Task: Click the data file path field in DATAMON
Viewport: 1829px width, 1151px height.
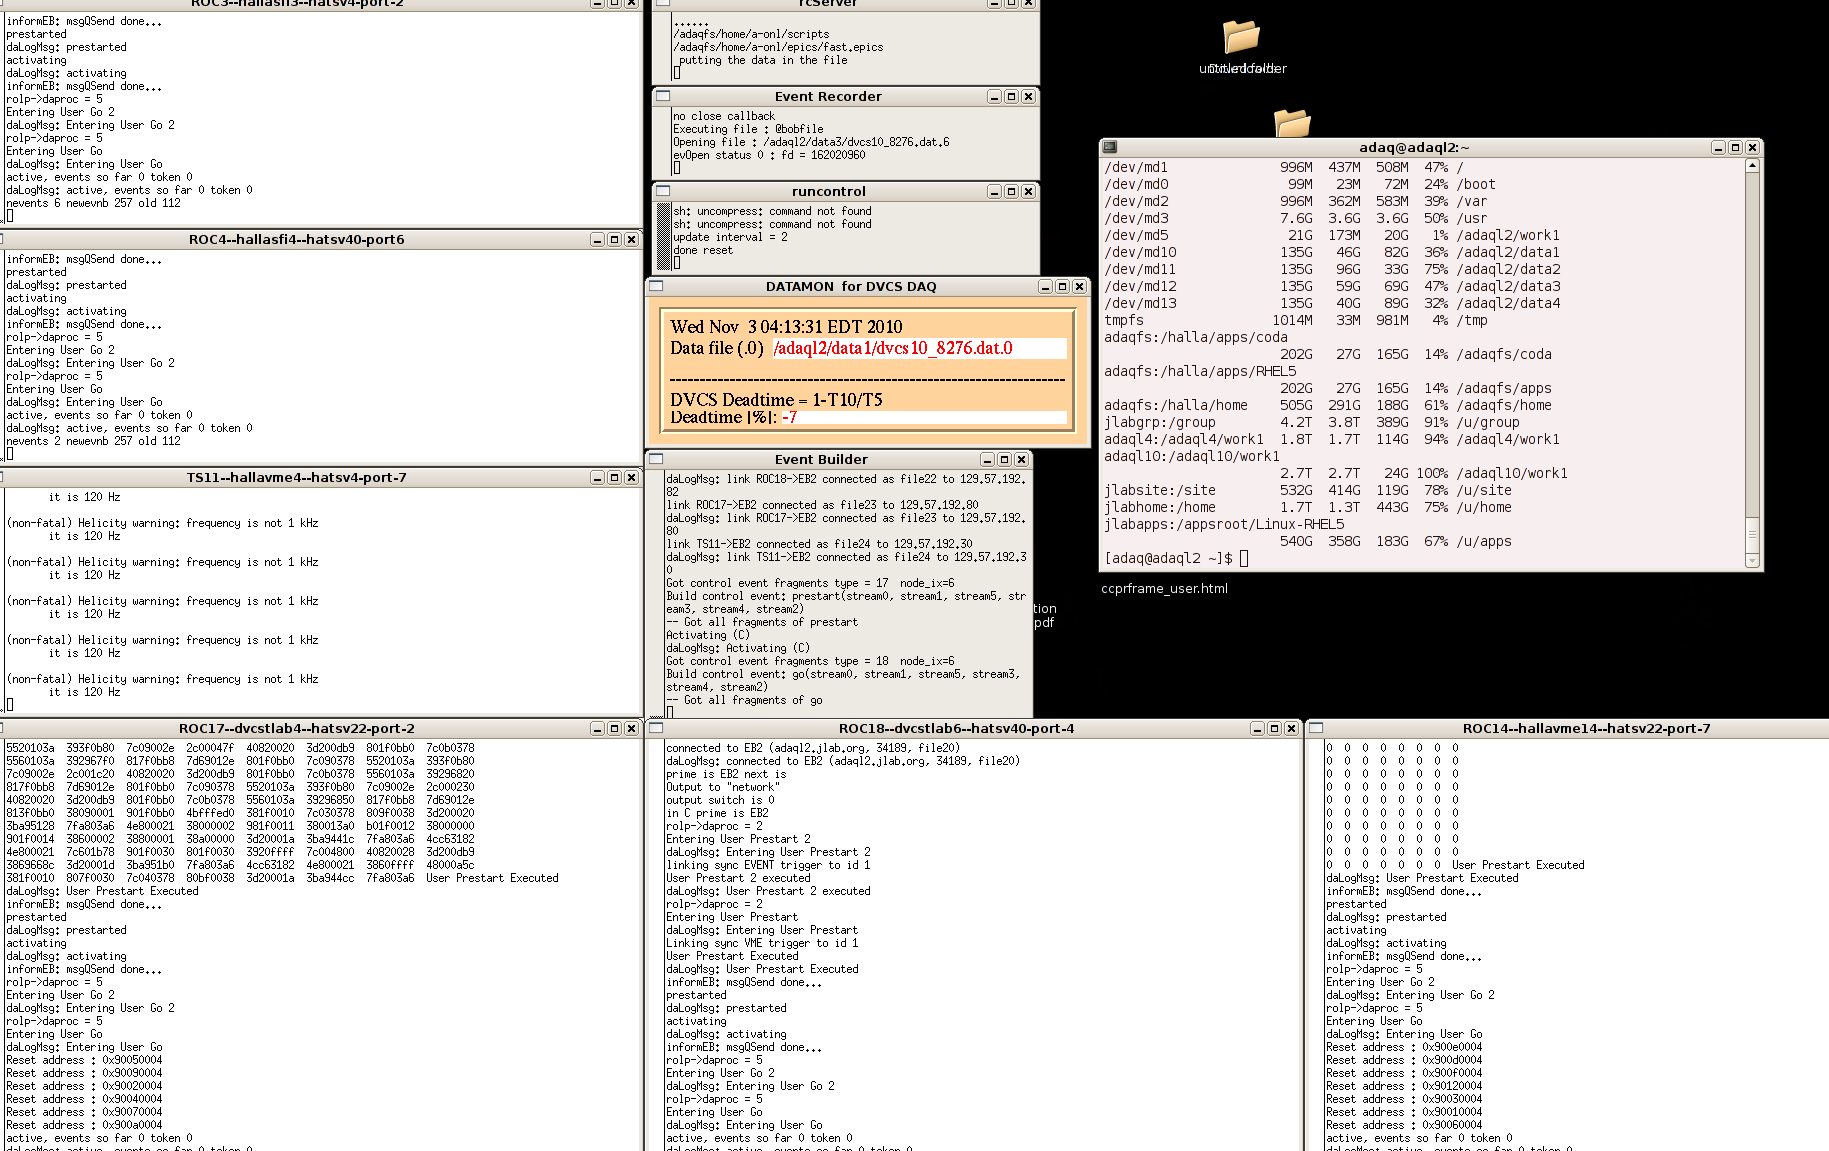Action: point(918,348)
